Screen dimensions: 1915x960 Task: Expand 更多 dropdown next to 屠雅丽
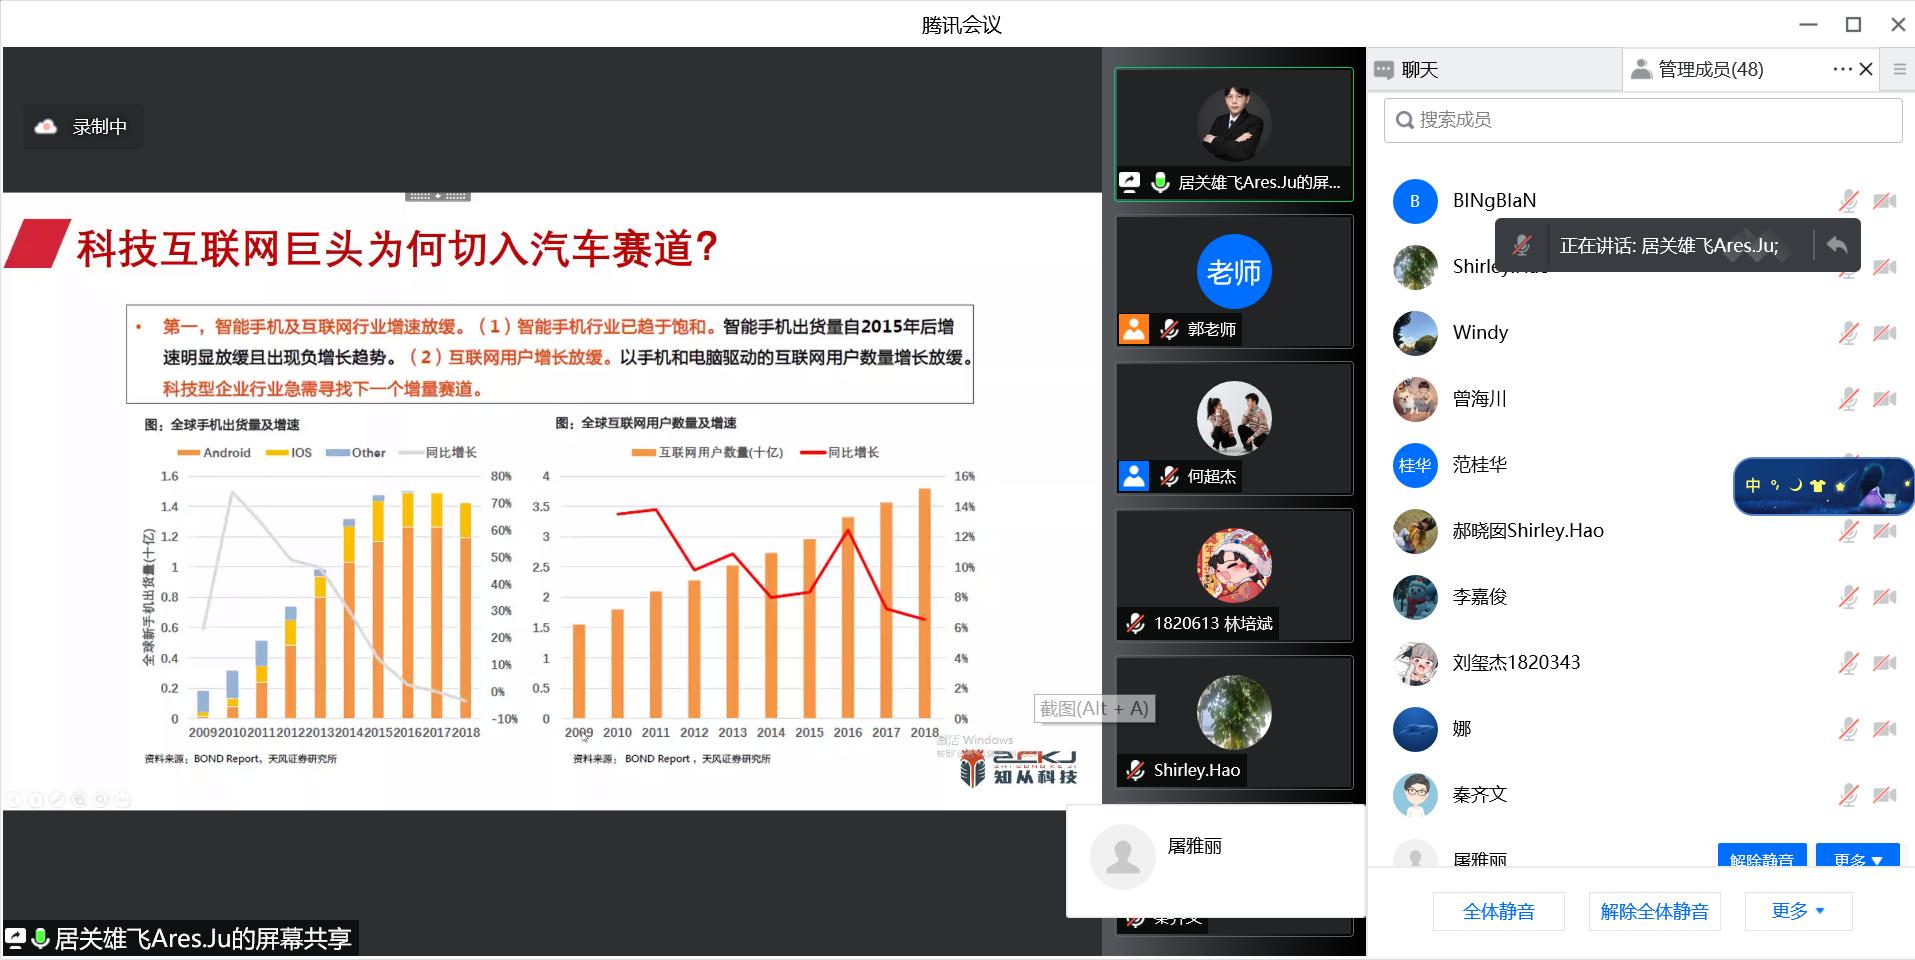pos(1857,859)
